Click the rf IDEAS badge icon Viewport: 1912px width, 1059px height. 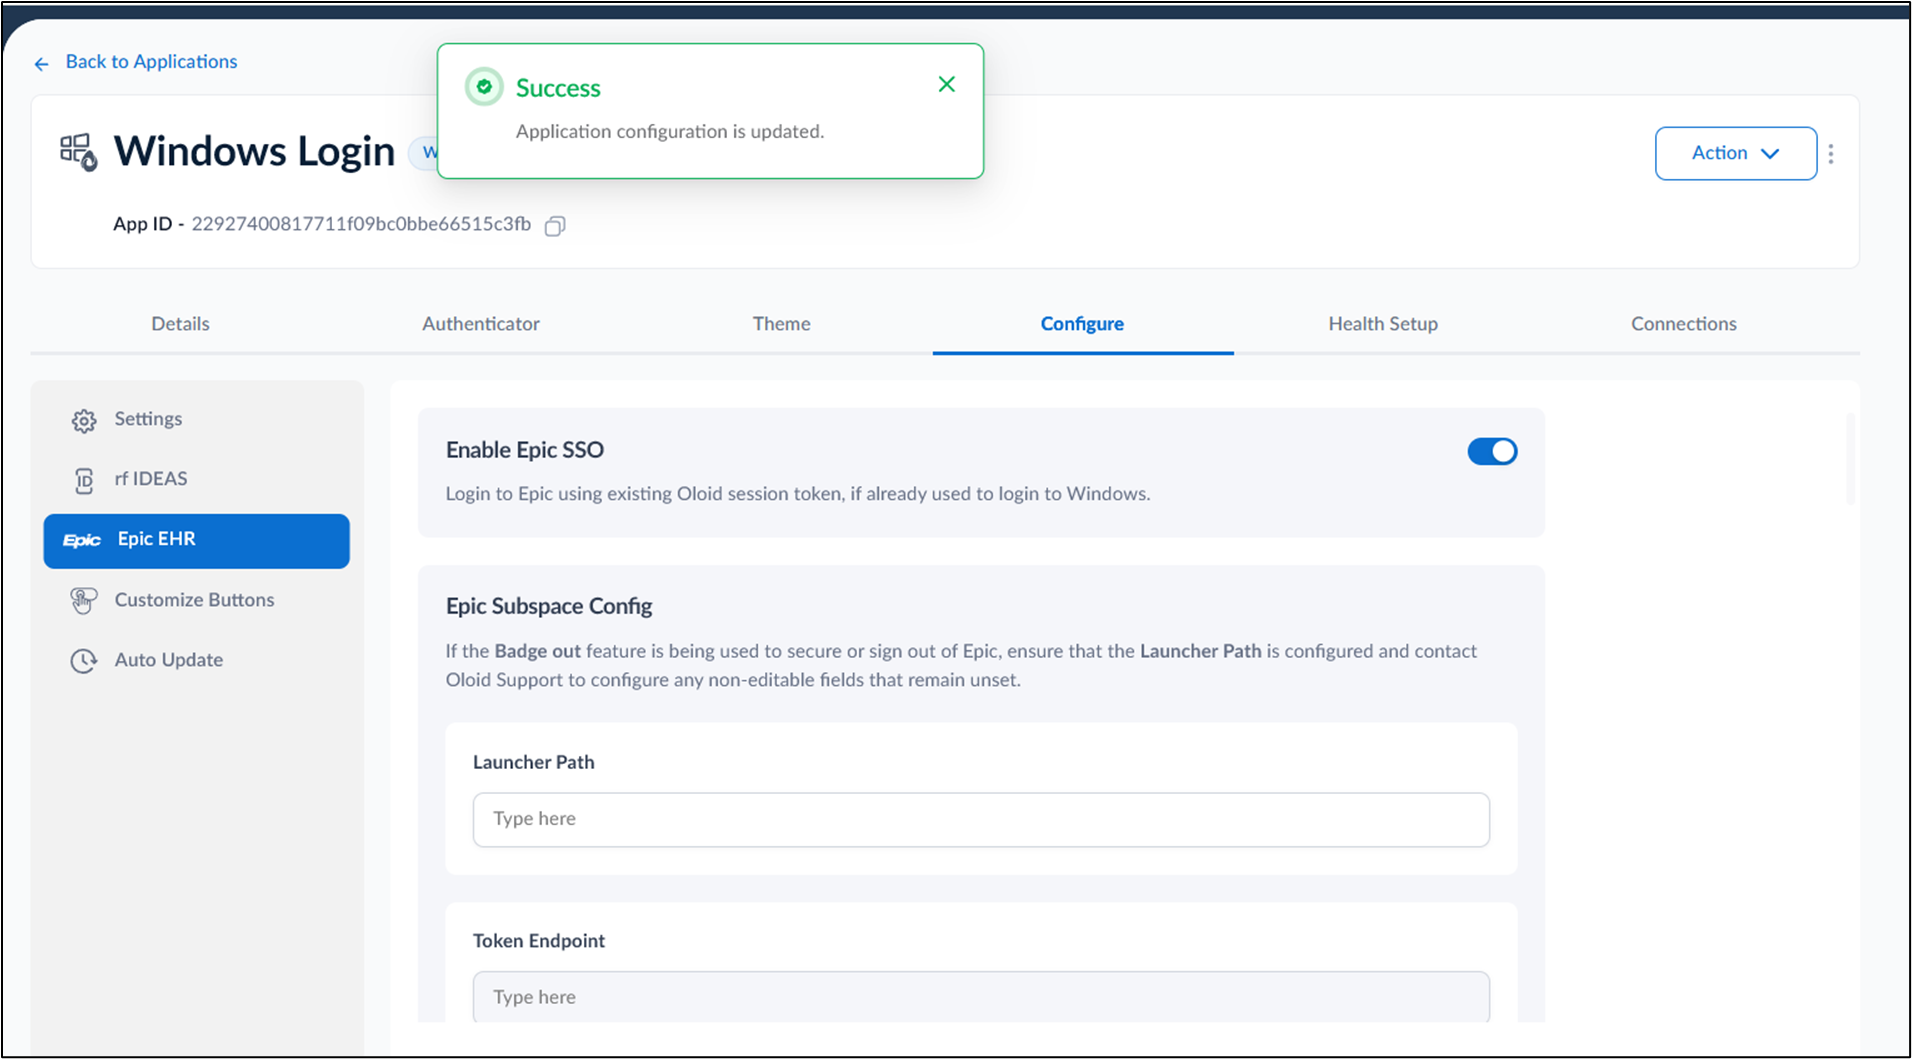tap(84, 481)
